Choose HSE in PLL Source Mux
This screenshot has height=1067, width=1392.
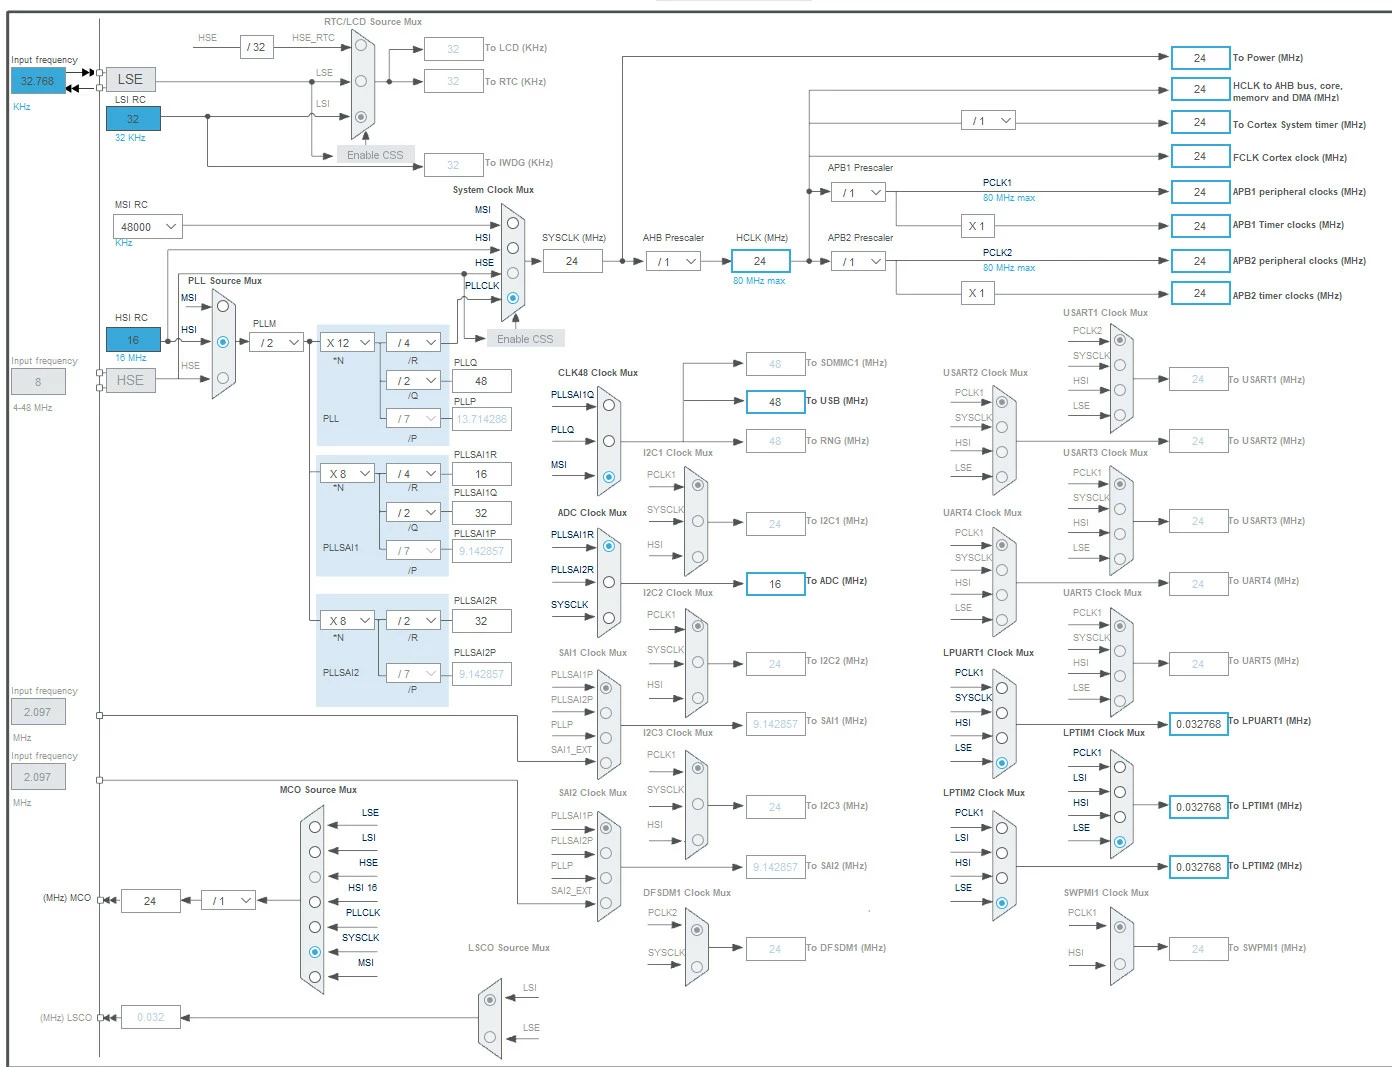tap(223, 378)
